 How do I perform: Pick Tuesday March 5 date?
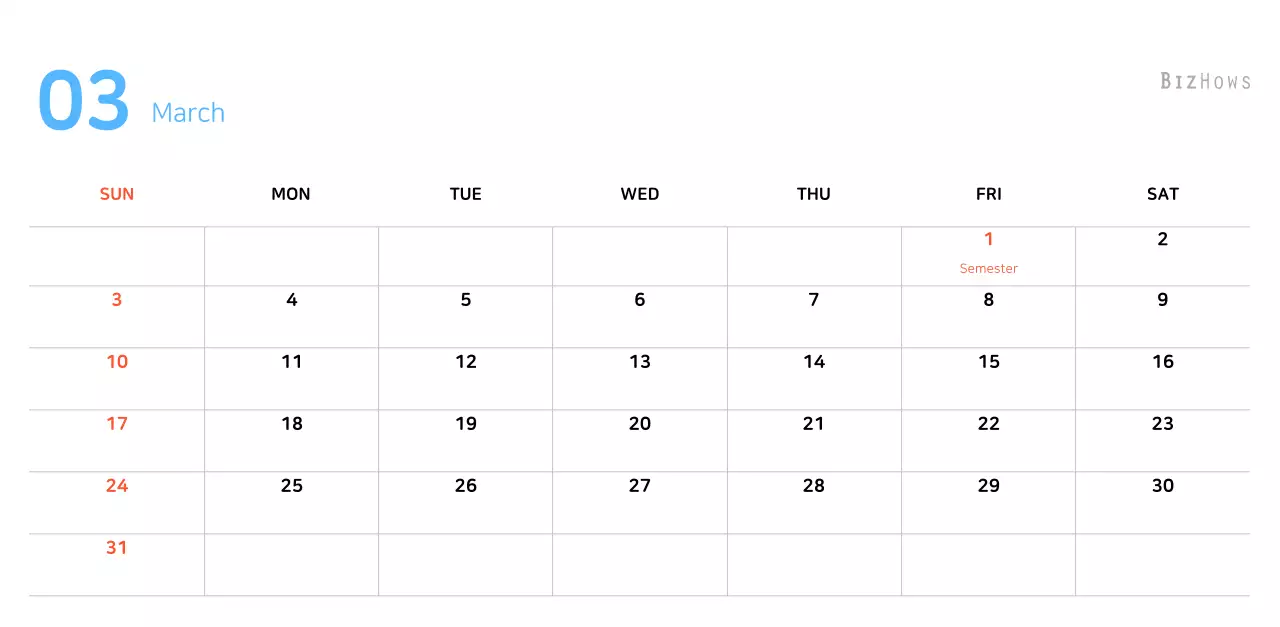(465, 300)
